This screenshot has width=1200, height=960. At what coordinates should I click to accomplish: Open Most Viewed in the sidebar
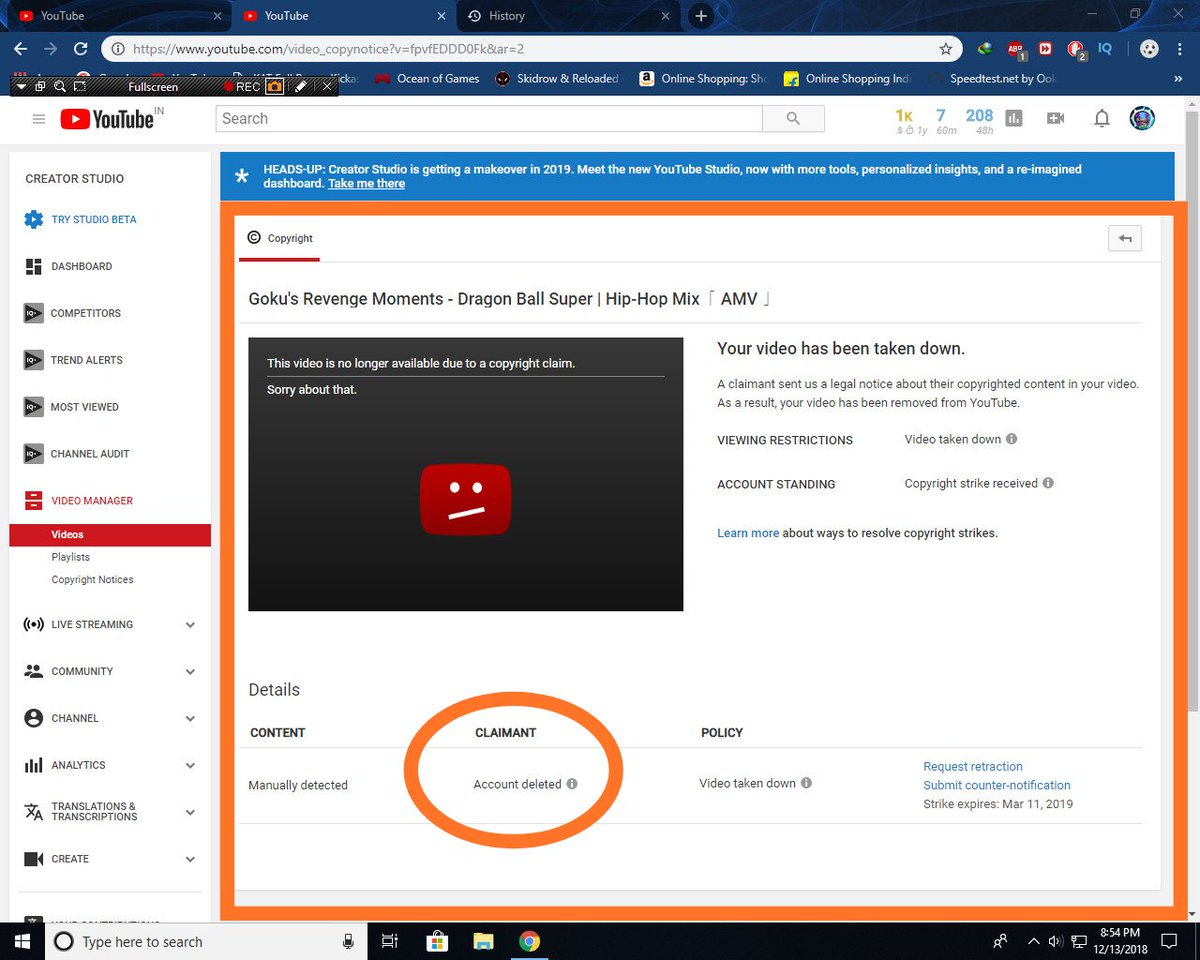pos(71,407)
